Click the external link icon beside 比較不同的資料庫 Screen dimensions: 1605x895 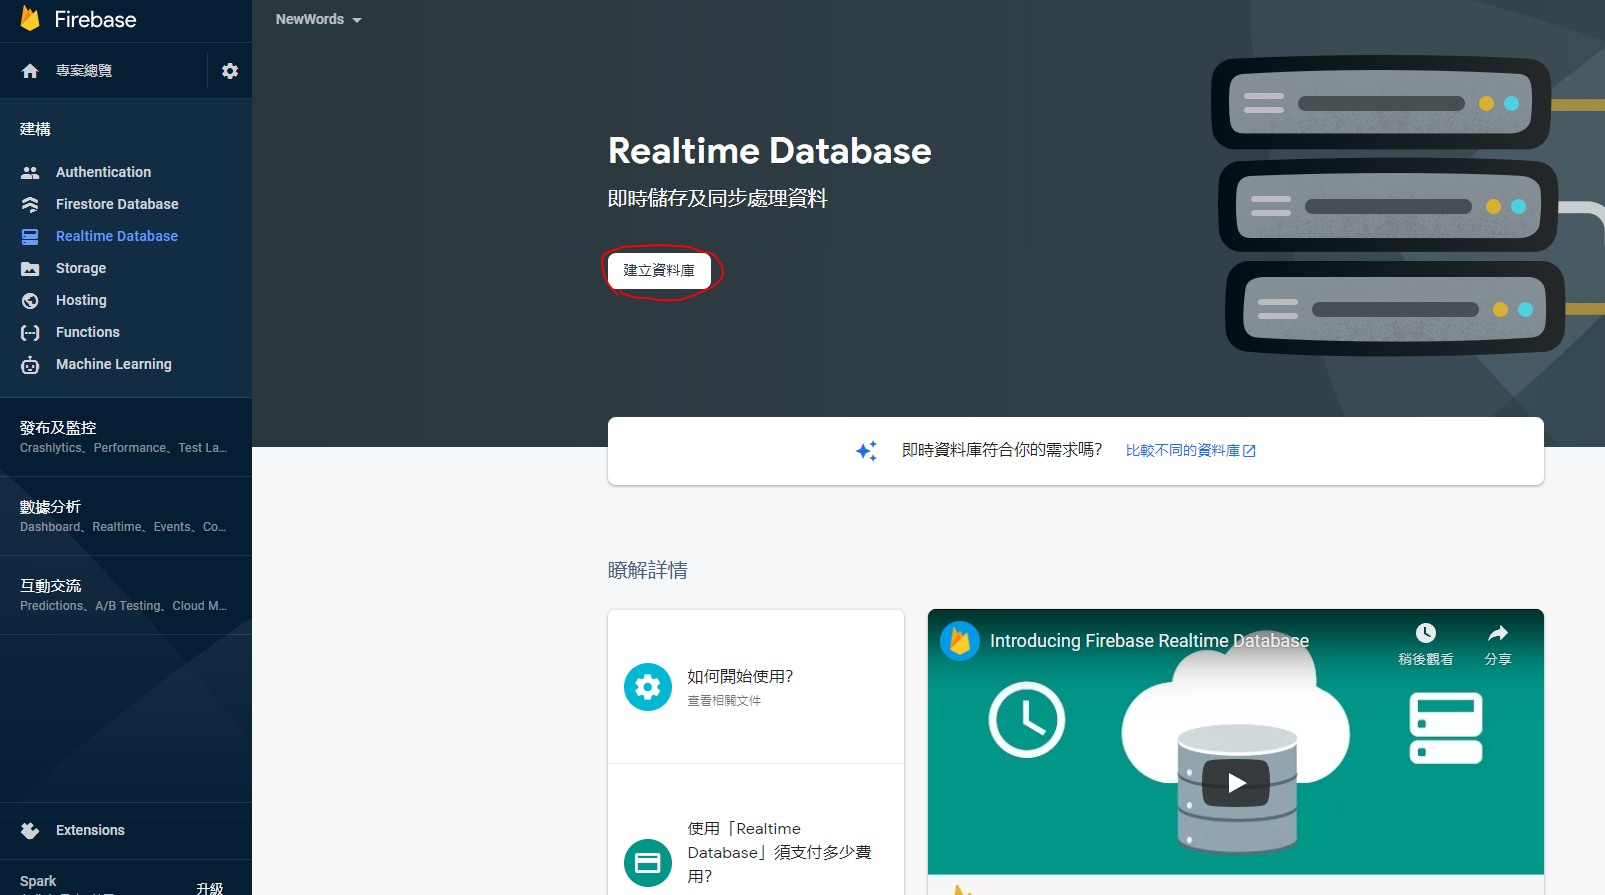(x=1249, y=451)
